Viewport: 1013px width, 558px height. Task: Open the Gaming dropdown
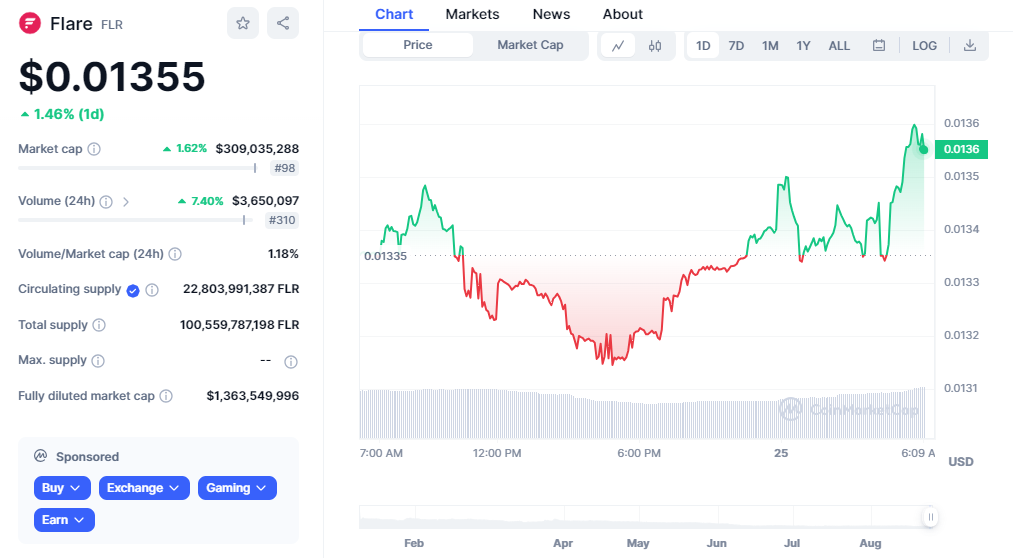coord(237,488)
